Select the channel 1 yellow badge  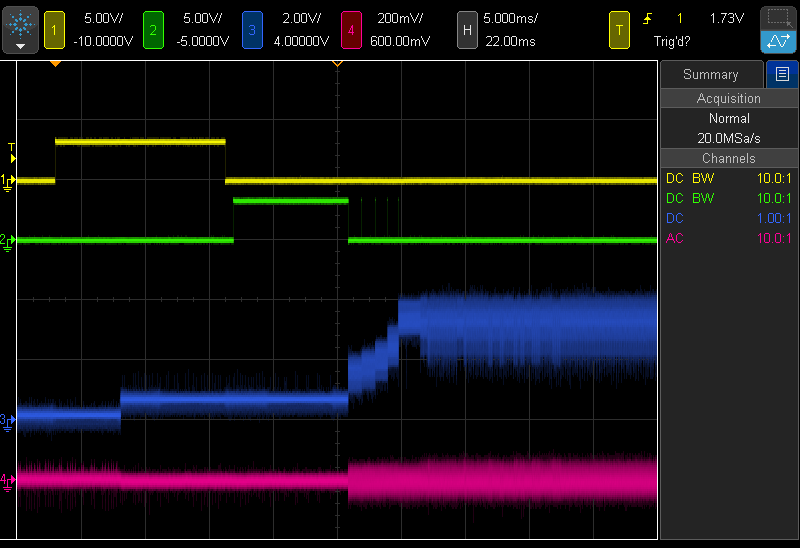coord(56,30)
